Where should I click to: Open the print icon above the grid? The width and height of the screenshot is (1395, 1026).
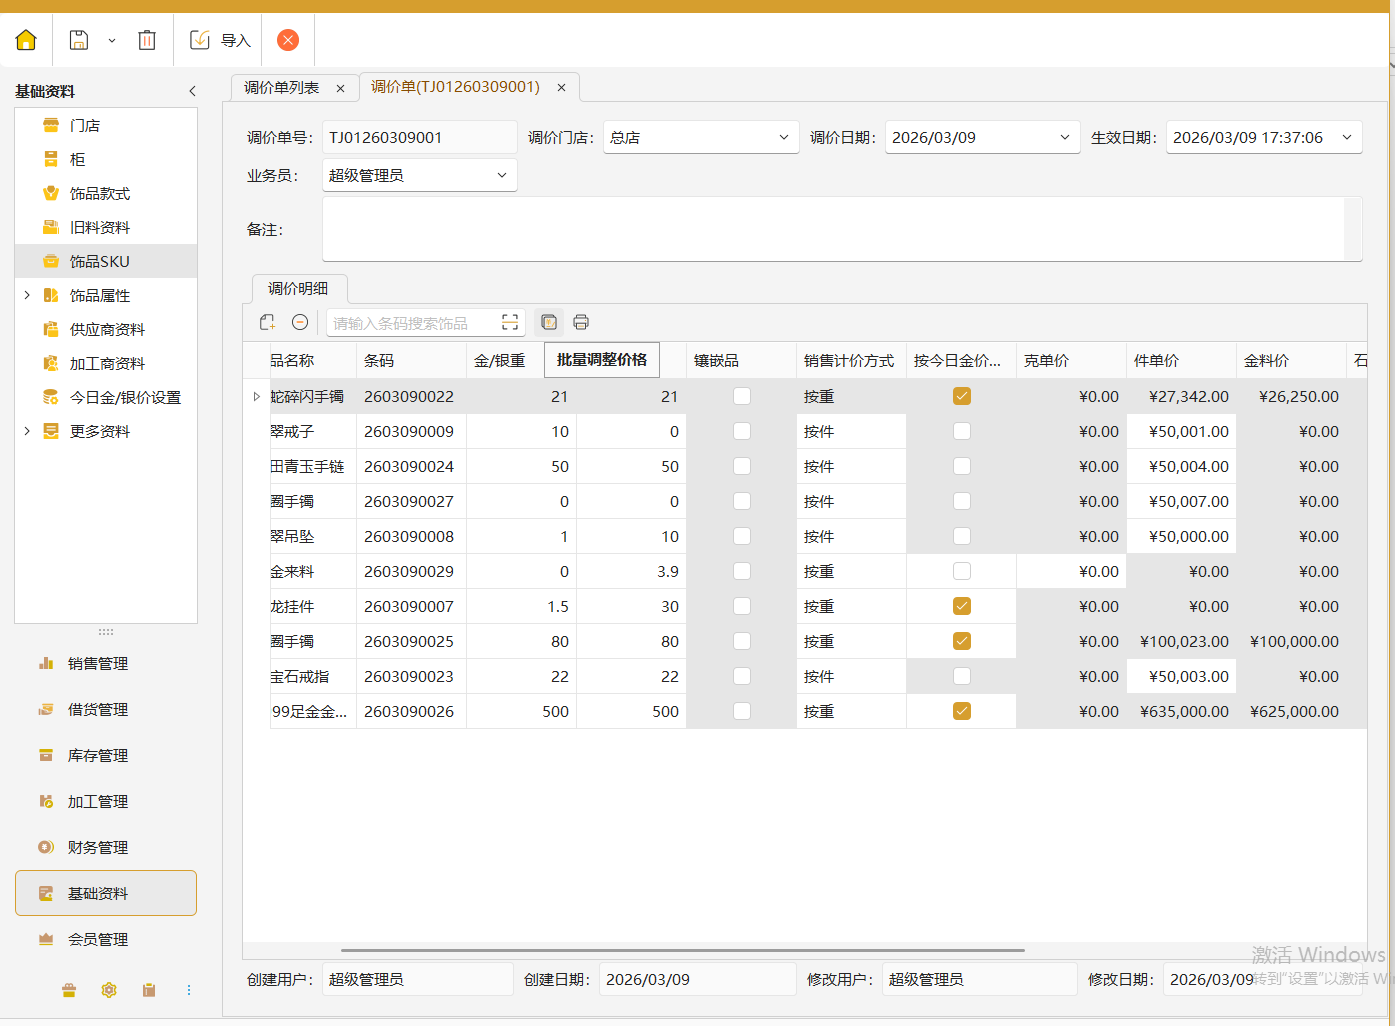(581, 321)
